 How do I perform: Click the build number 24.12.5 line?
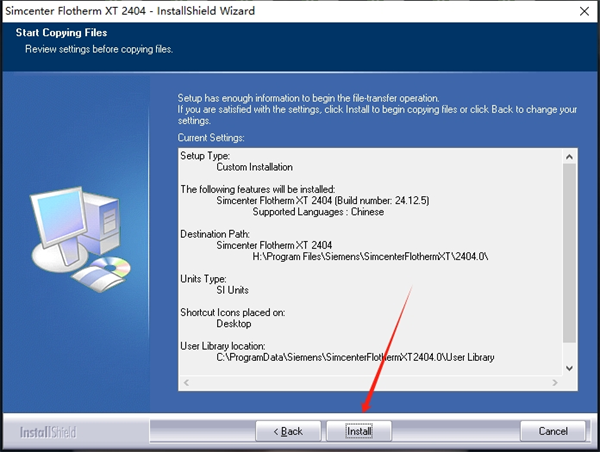click(x=323, y=201)
